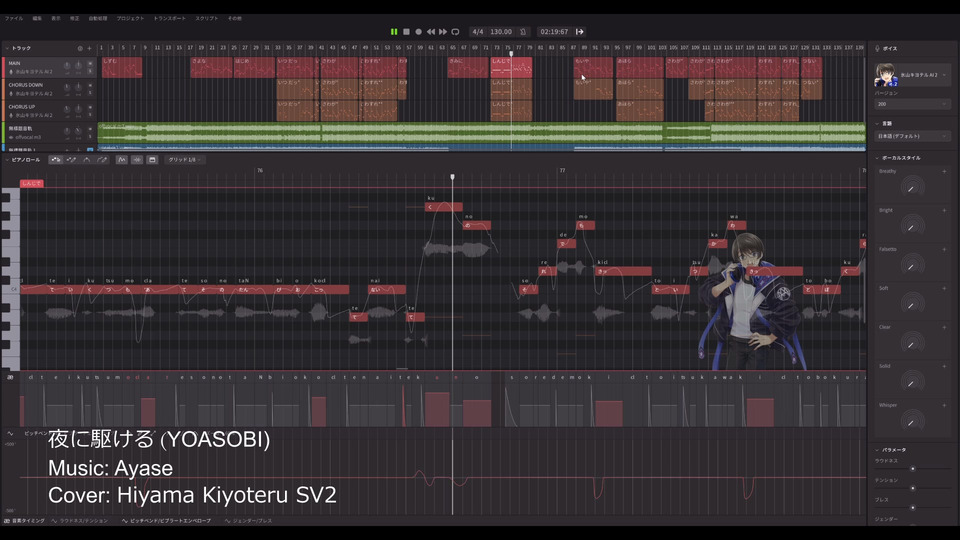Screen dimensions: 960x540
Task: Solo the MAIN track
Action: [x=90, y=71]
